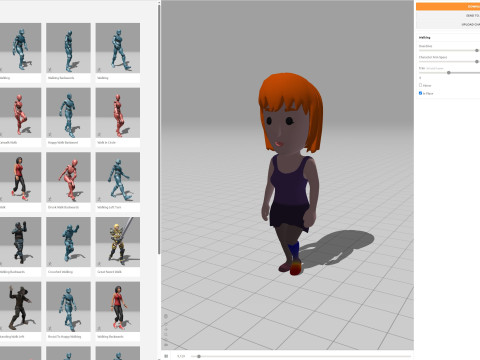Image resolution: width=480 pixels, height=360 pixels.
Task: Choose the Happy Walk Backward animation thumbnail
Action: (68, 113)
